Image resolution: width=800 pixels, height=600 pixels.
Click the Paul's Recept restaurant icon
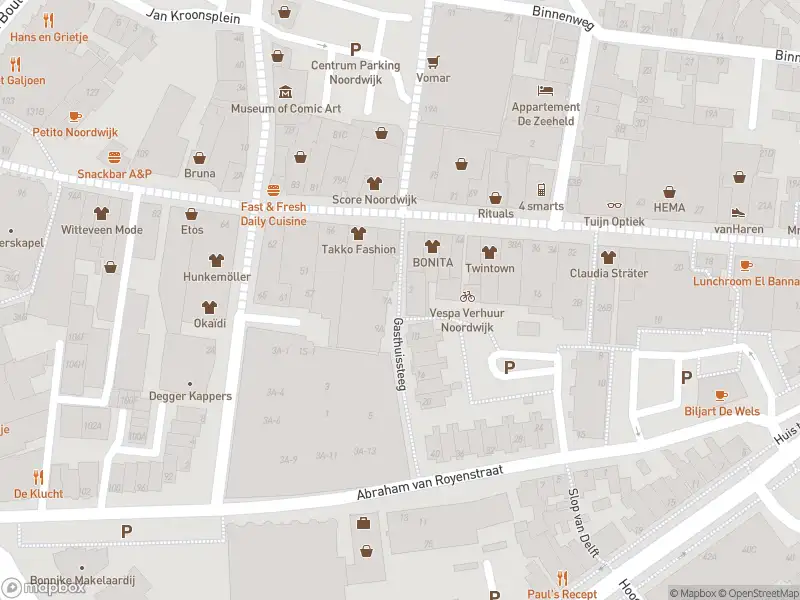(561, 578)
